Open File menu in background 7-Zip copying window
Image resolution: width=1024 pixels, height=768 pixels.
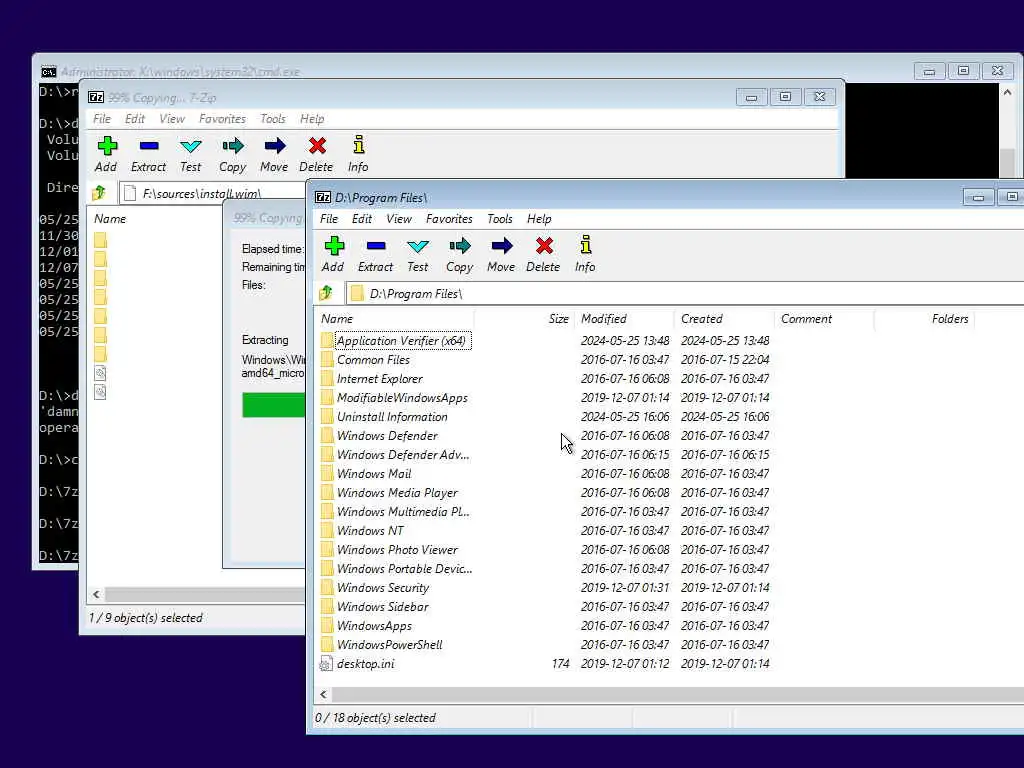[x=102, y=119]
